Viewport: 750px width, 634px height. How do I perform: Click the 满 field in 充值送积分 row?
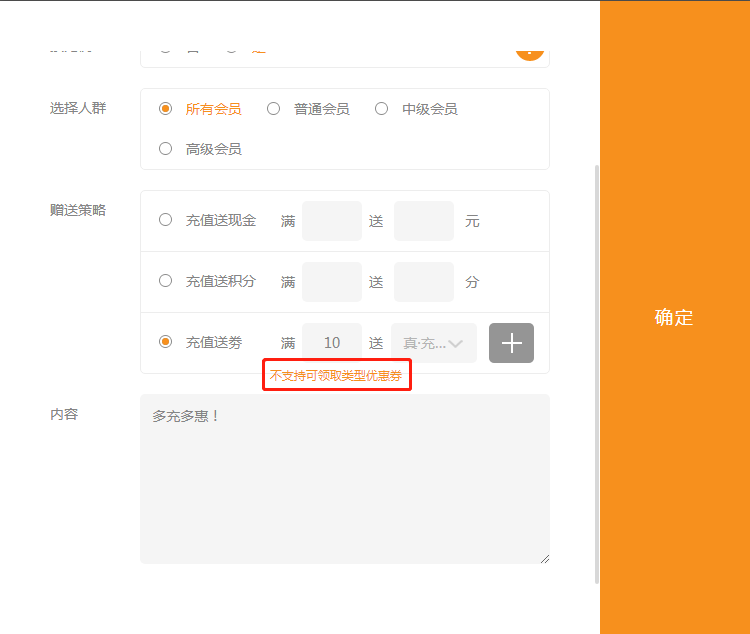(331, 282)
